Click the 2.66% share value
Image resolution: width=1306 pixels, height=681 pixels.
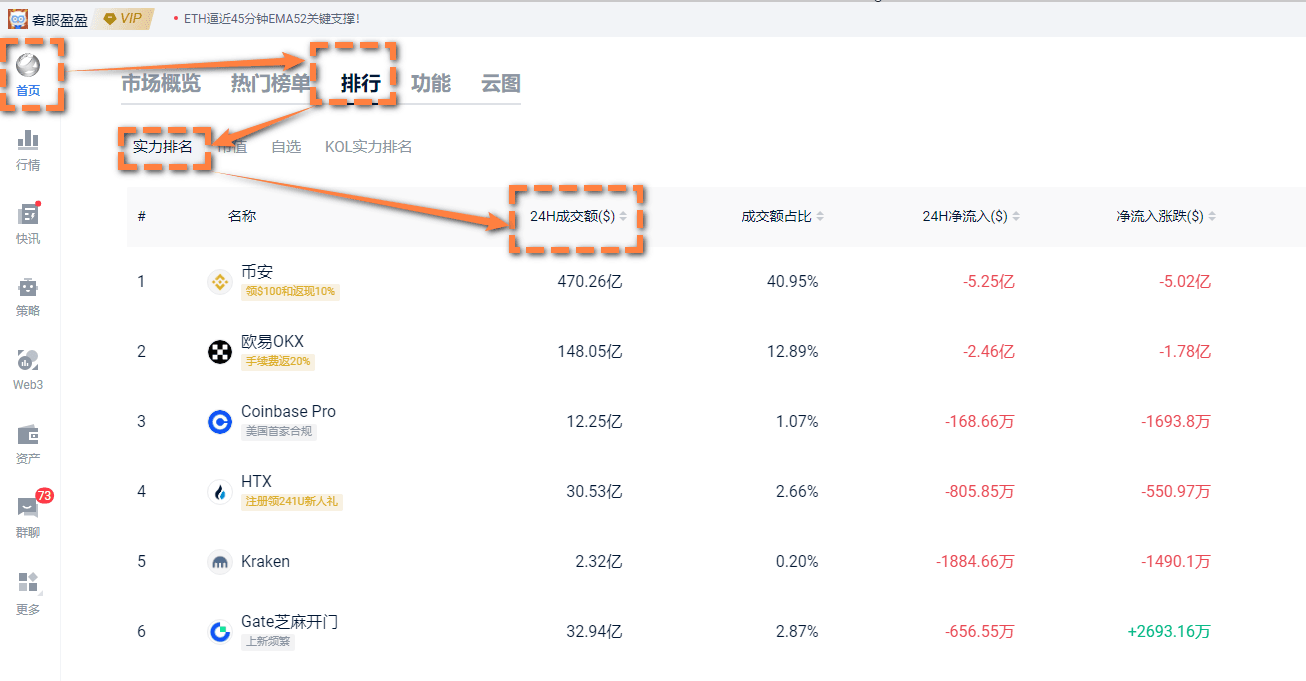797,492
